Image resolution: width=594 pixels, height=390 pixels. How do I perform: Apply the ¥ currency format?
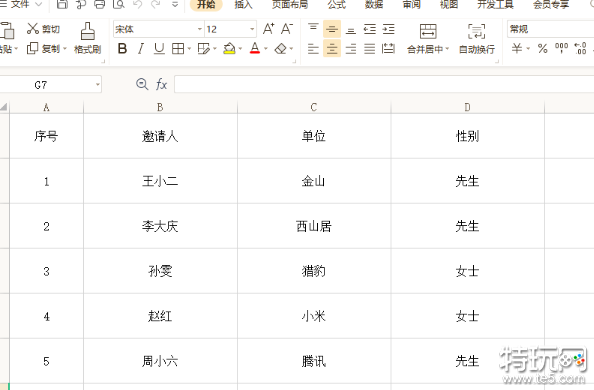[517, 49]
